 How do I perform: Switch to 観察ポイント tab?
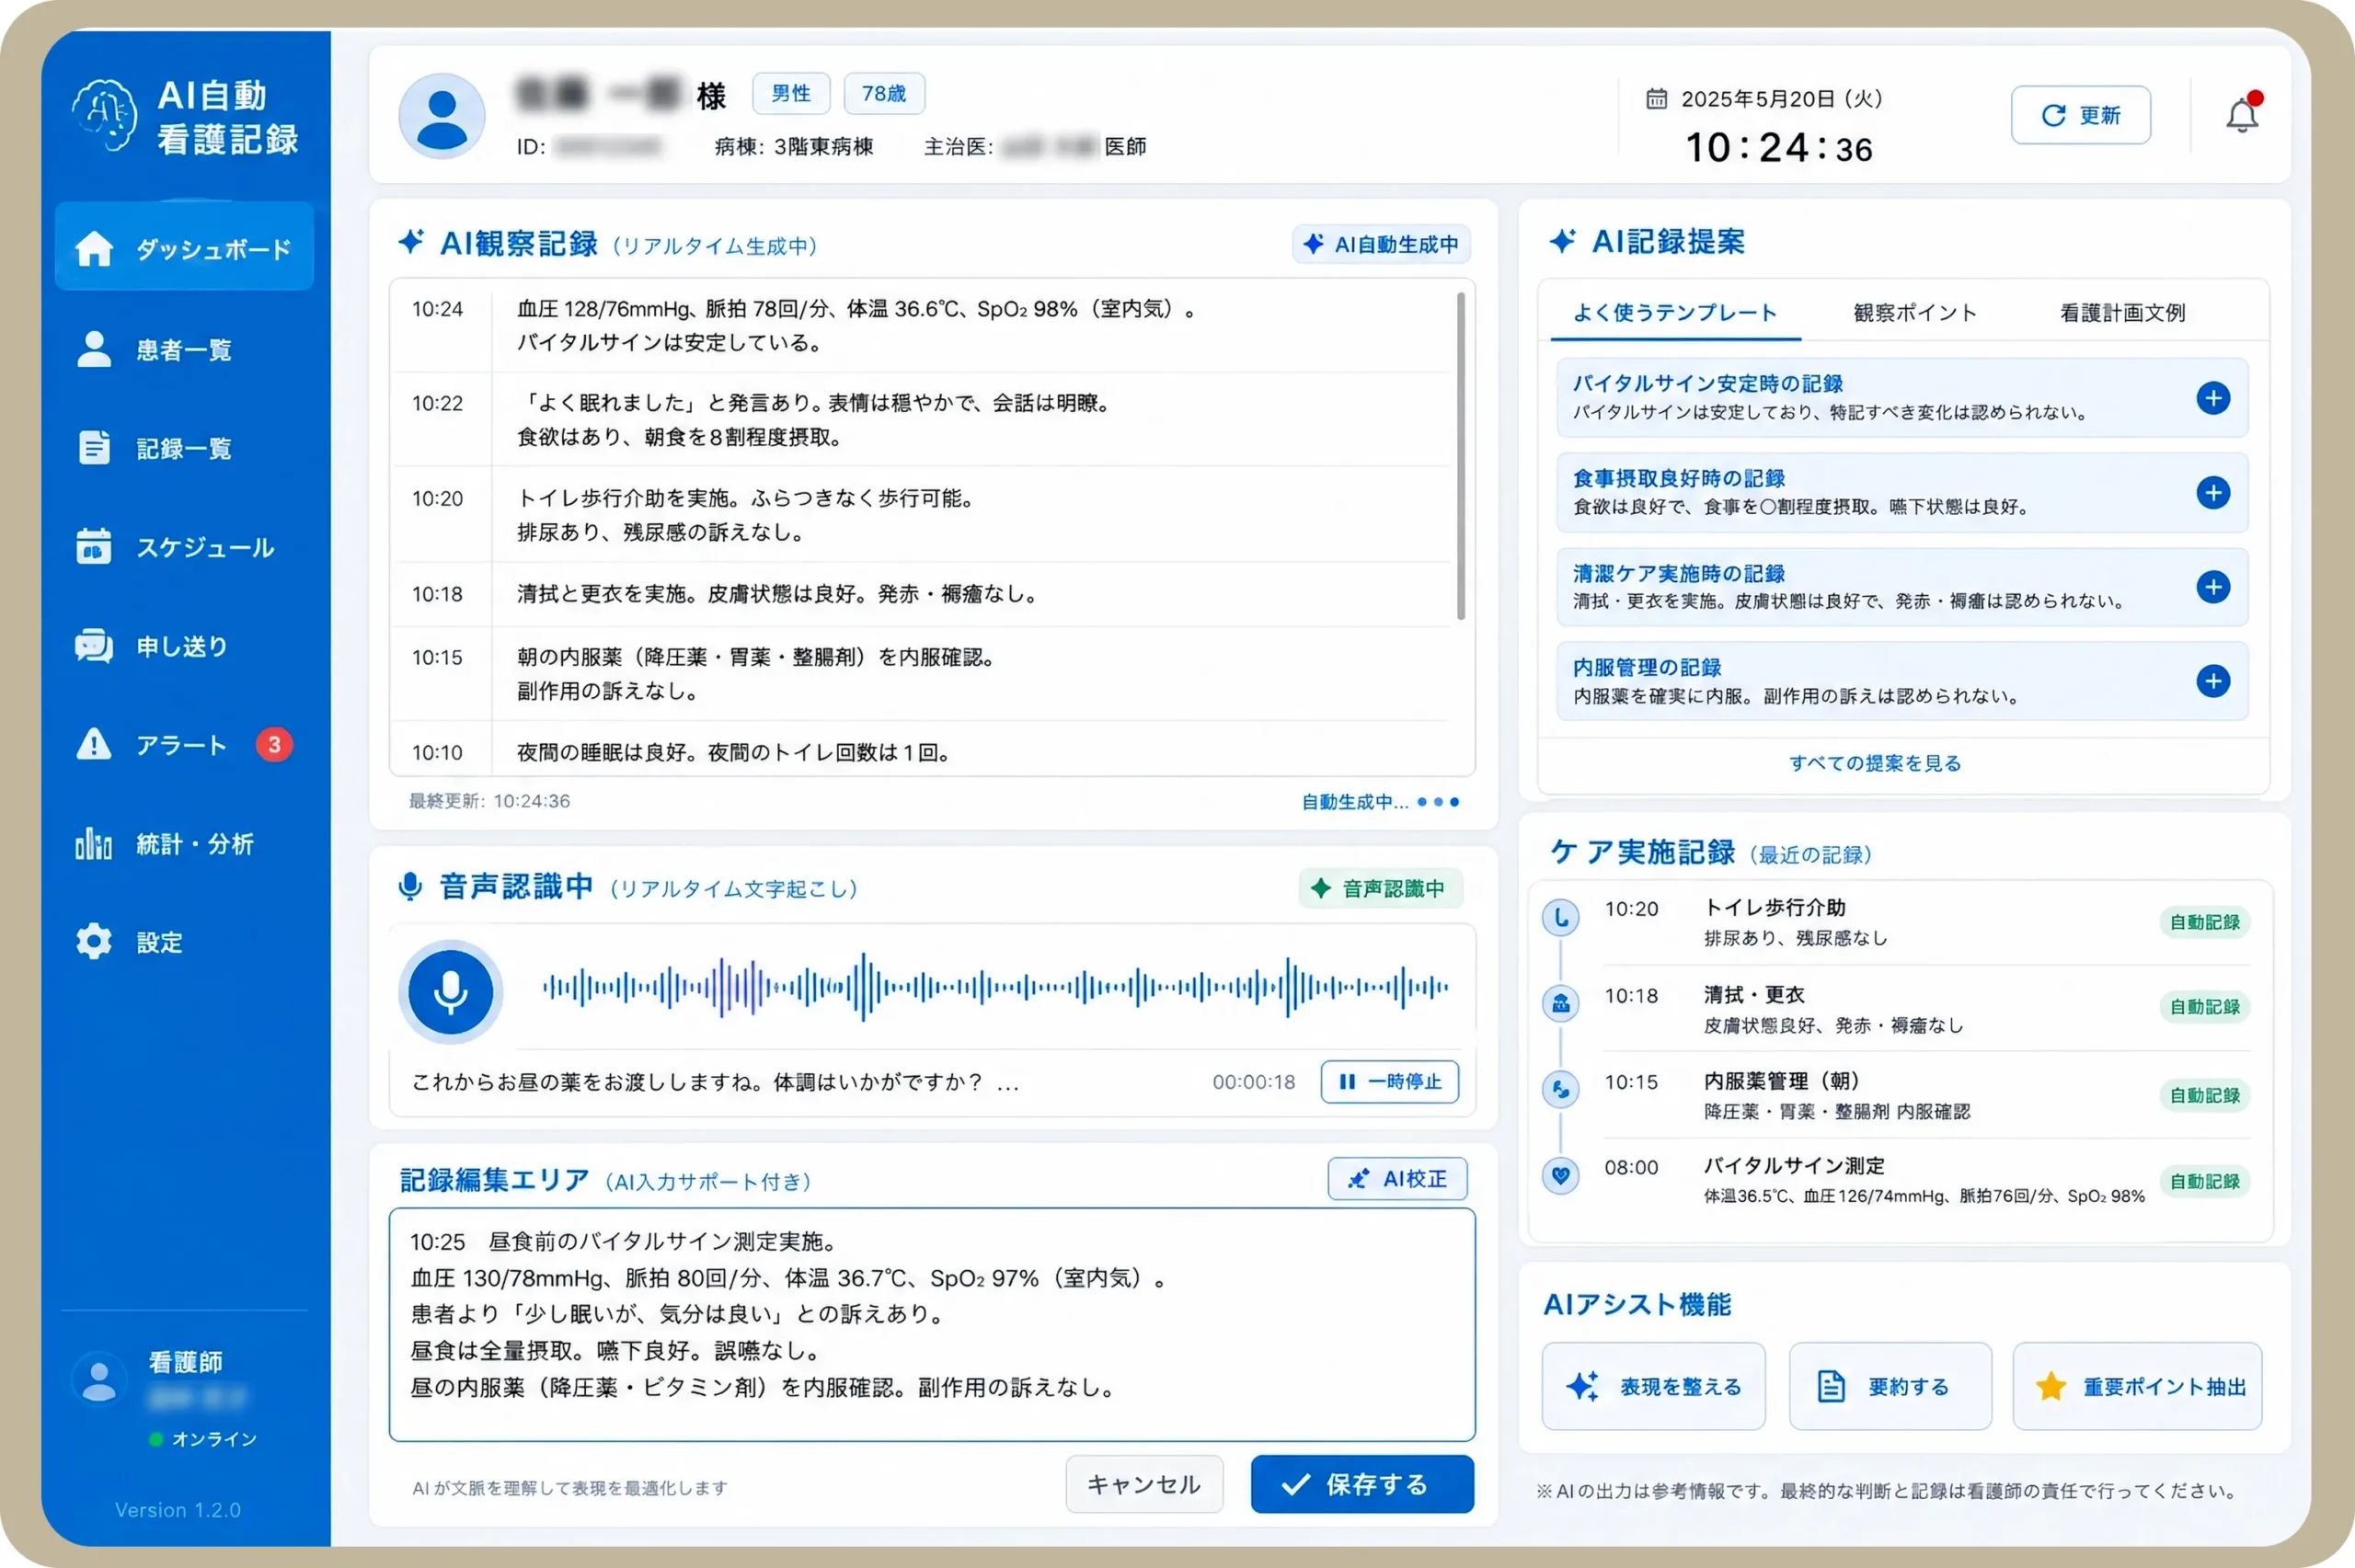pyautogui.click(x=1915, y=313)
